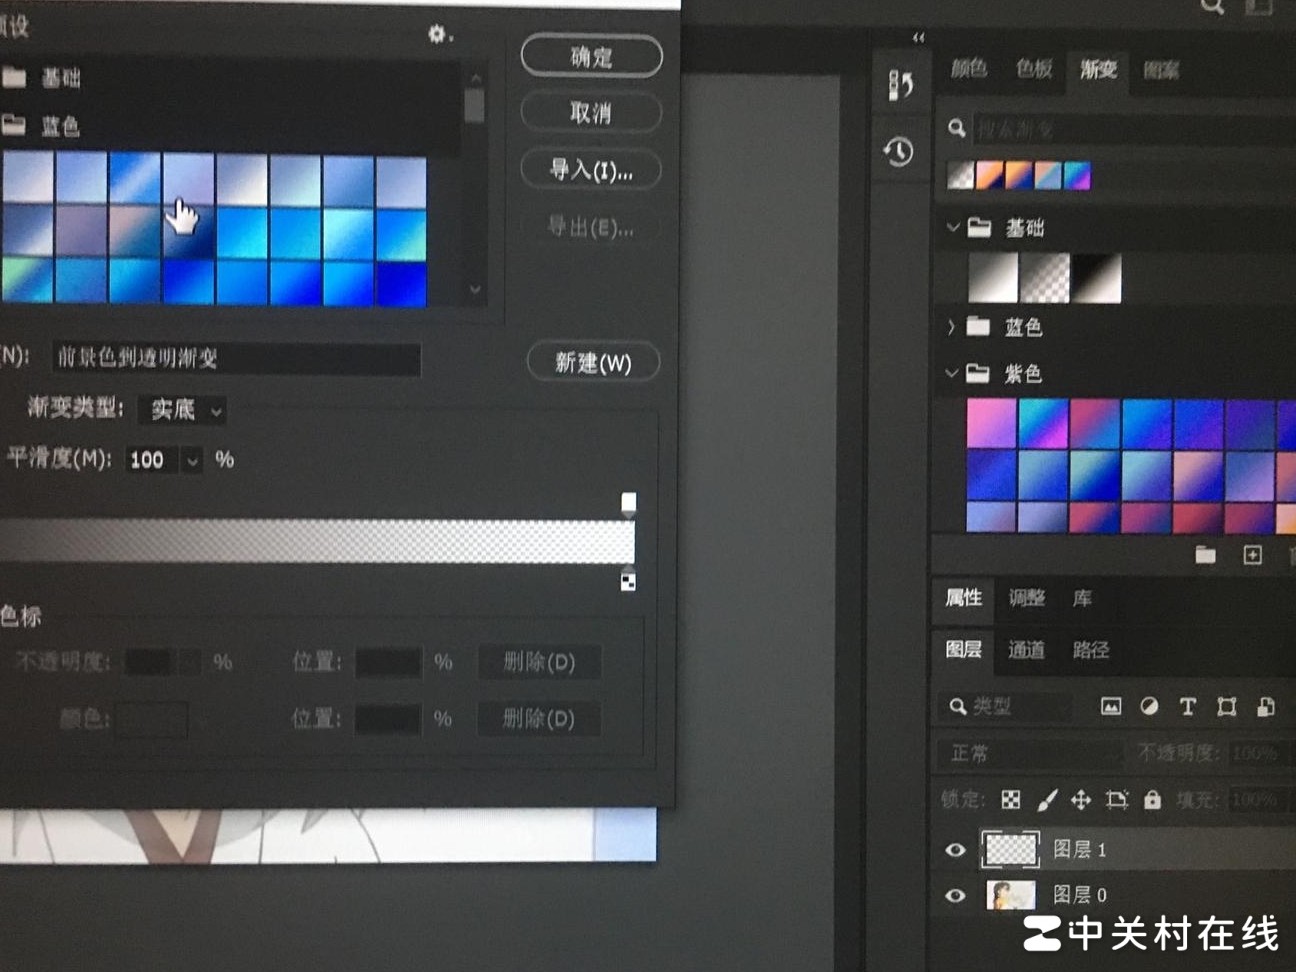Switch to the 色板 tab

coord(1033,69)
